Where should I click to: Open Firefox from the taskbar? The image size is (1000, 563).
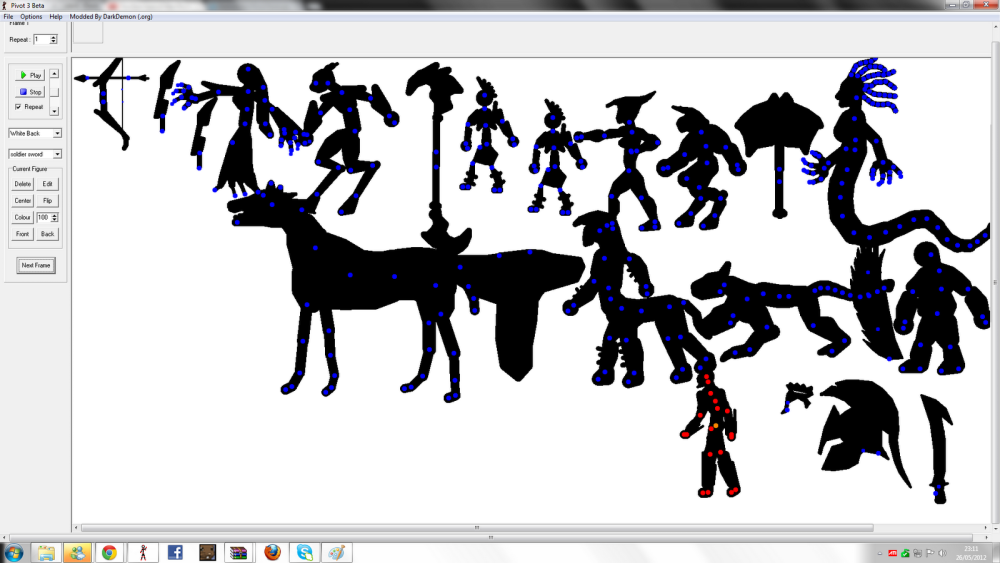pos(272,553)
